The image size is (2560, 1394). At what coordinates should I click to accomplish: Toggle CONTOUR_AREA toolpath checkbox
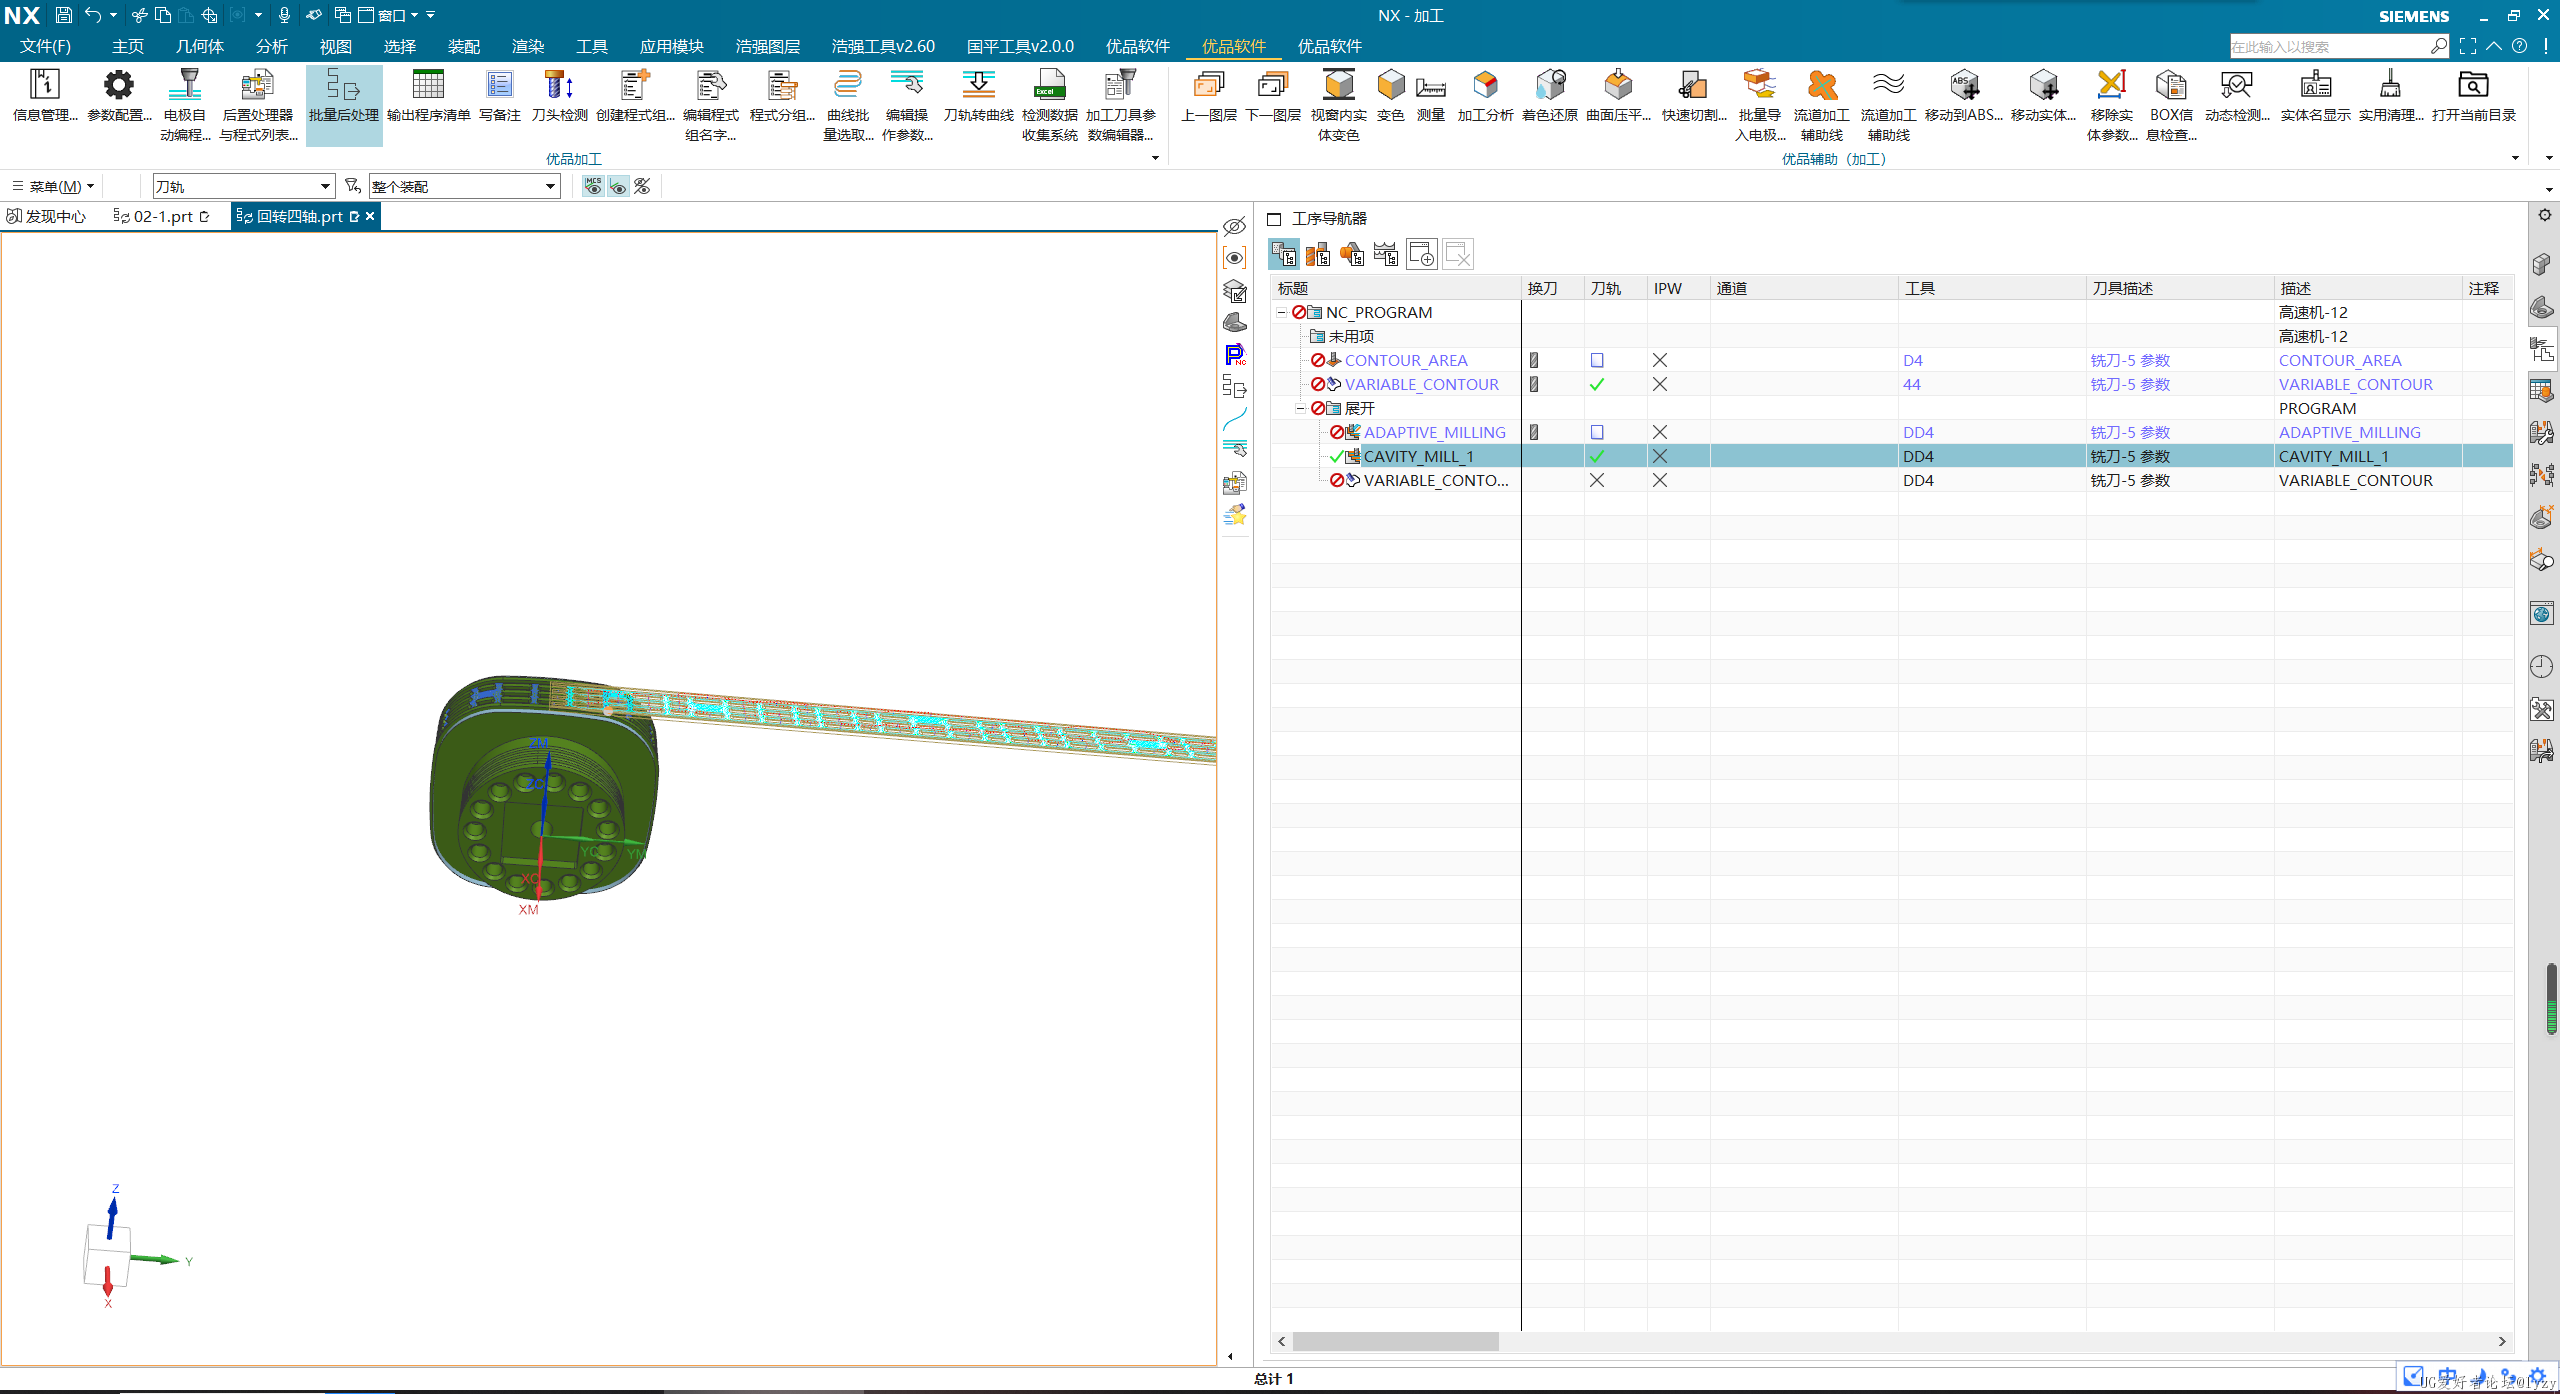1597,360
